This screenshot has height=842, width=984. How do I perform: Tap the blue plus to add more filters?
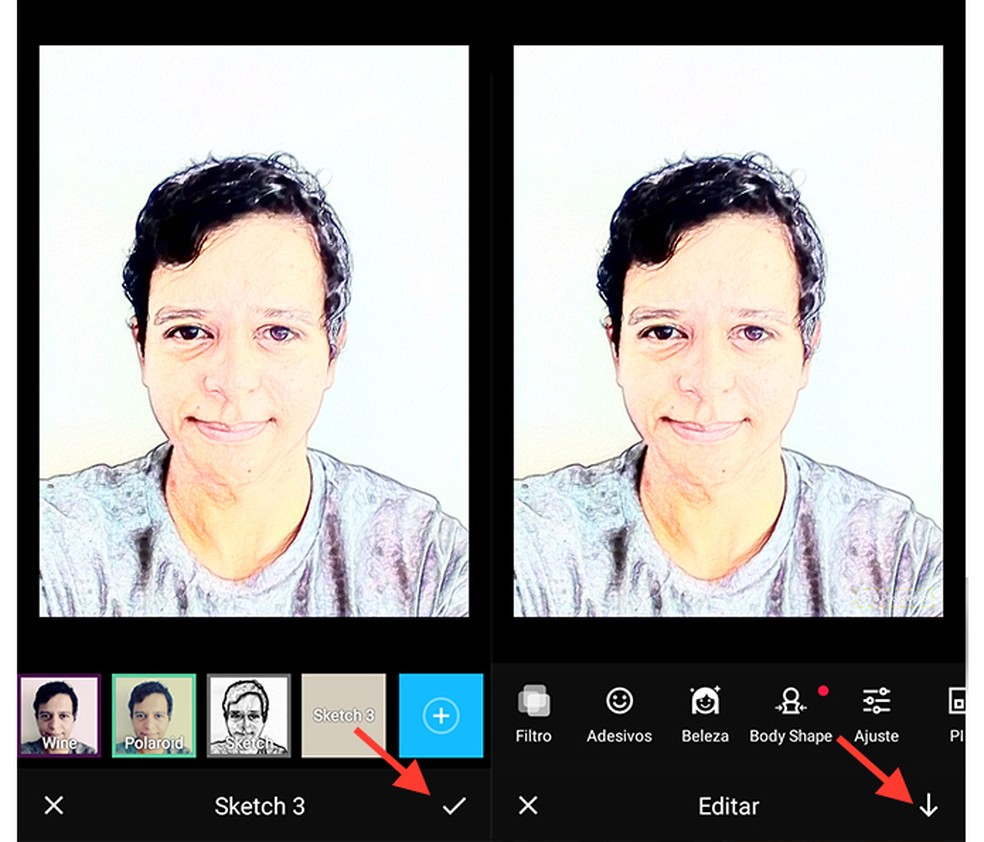440,716
